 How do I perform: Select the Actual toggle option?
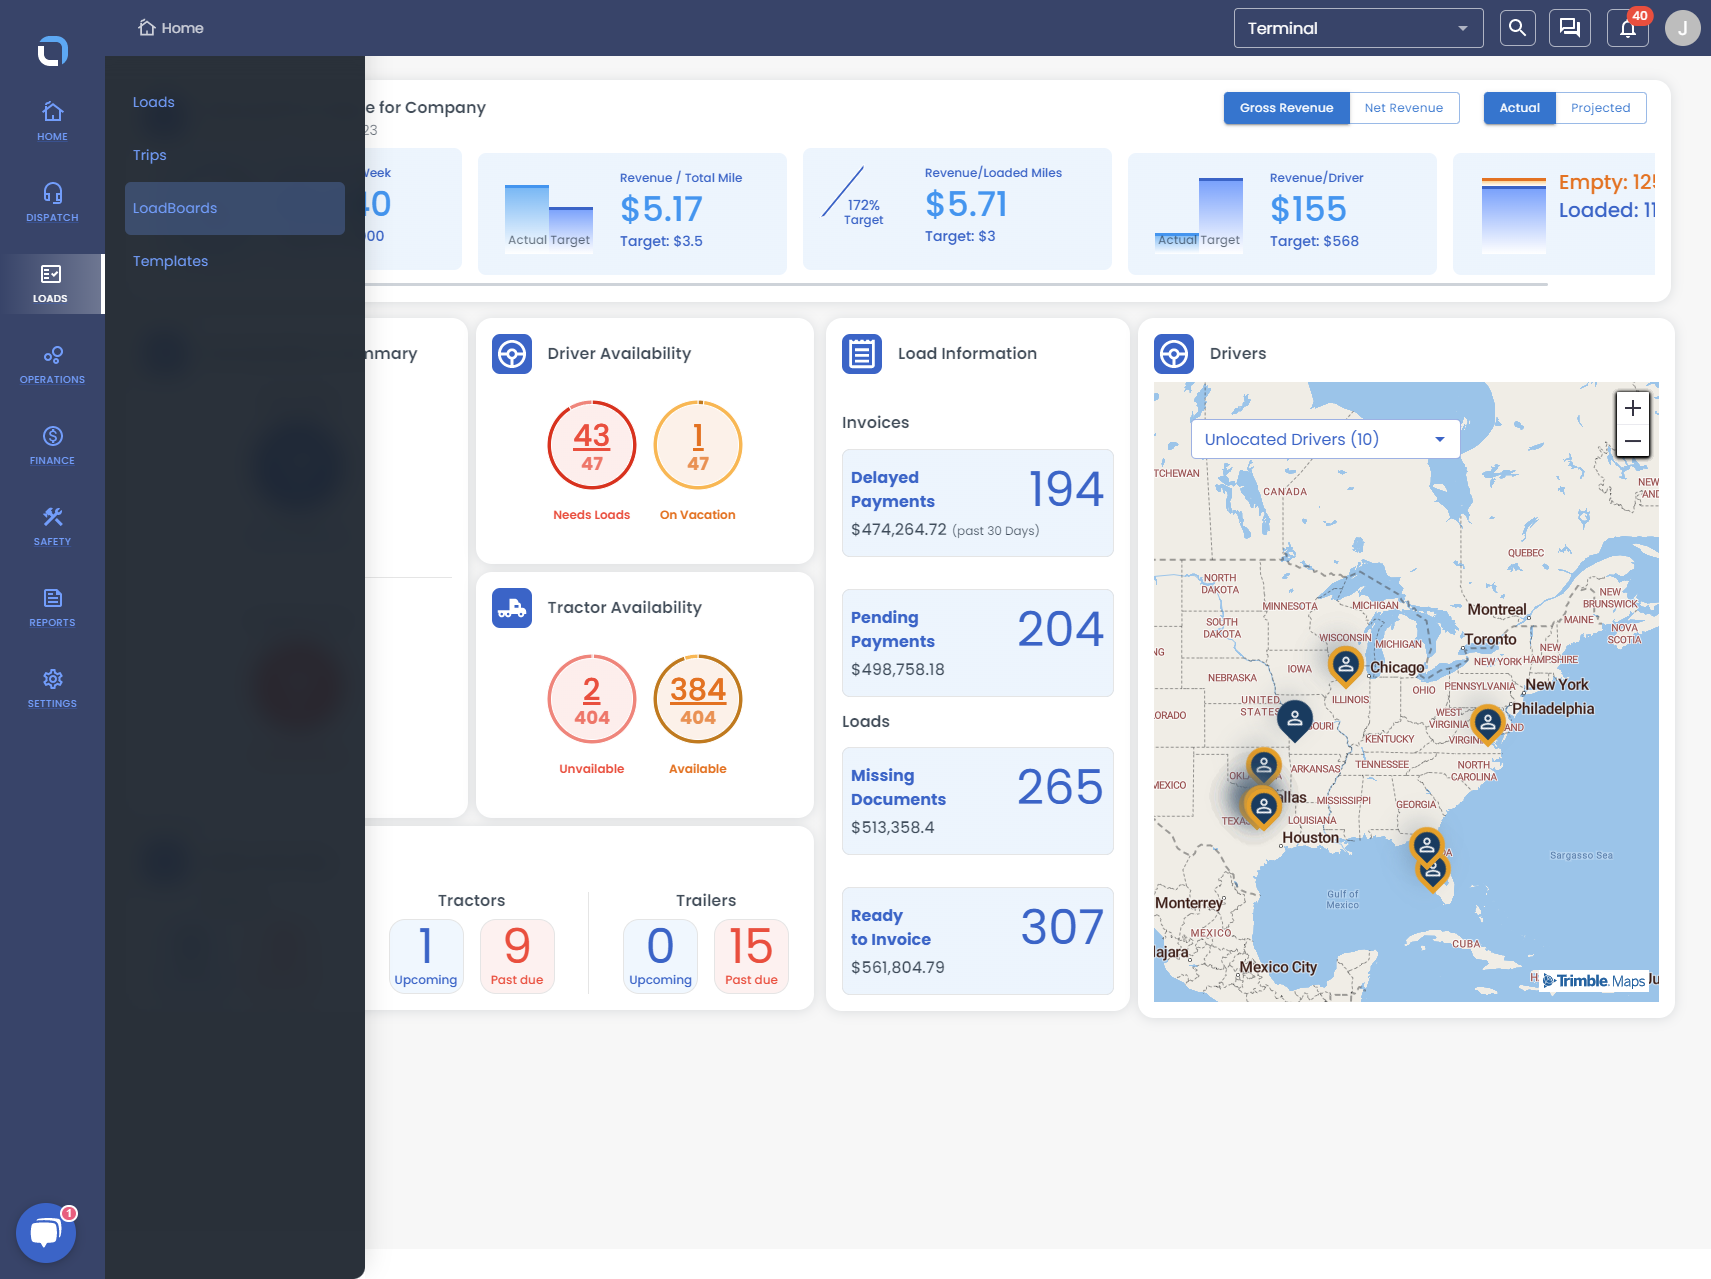(1520, 108)
